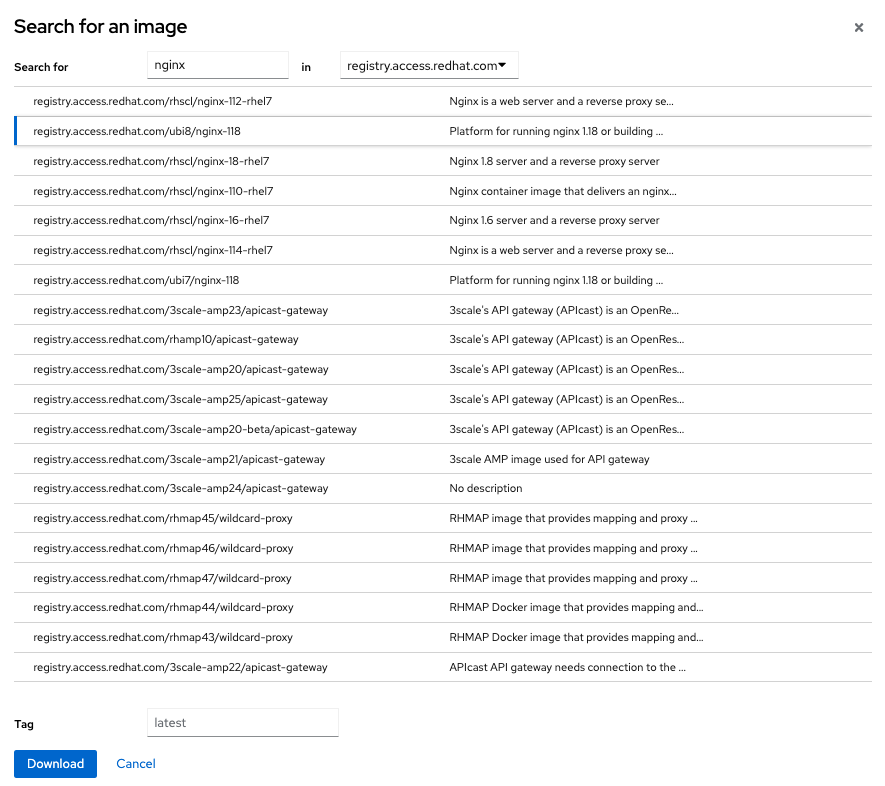Select 3scale-amp21/apicast-gateway image row
This screenshot has width=885, height=786.
[x=442, y=459]
